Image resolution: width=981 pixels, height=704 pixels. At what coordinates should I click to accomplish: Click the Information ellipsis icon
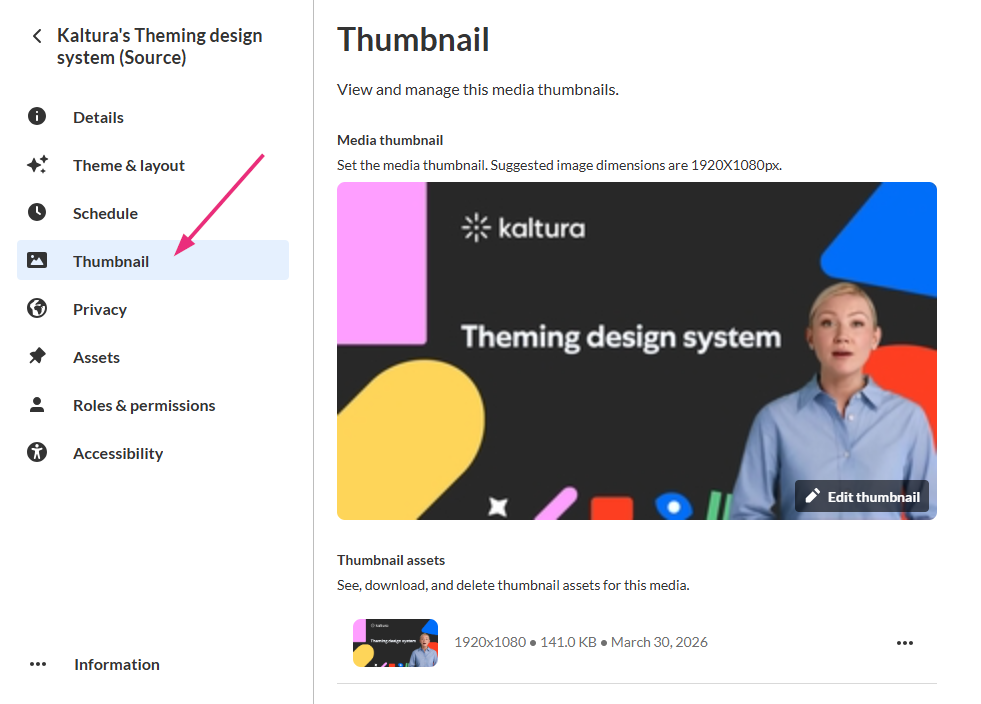coord(38,664)
